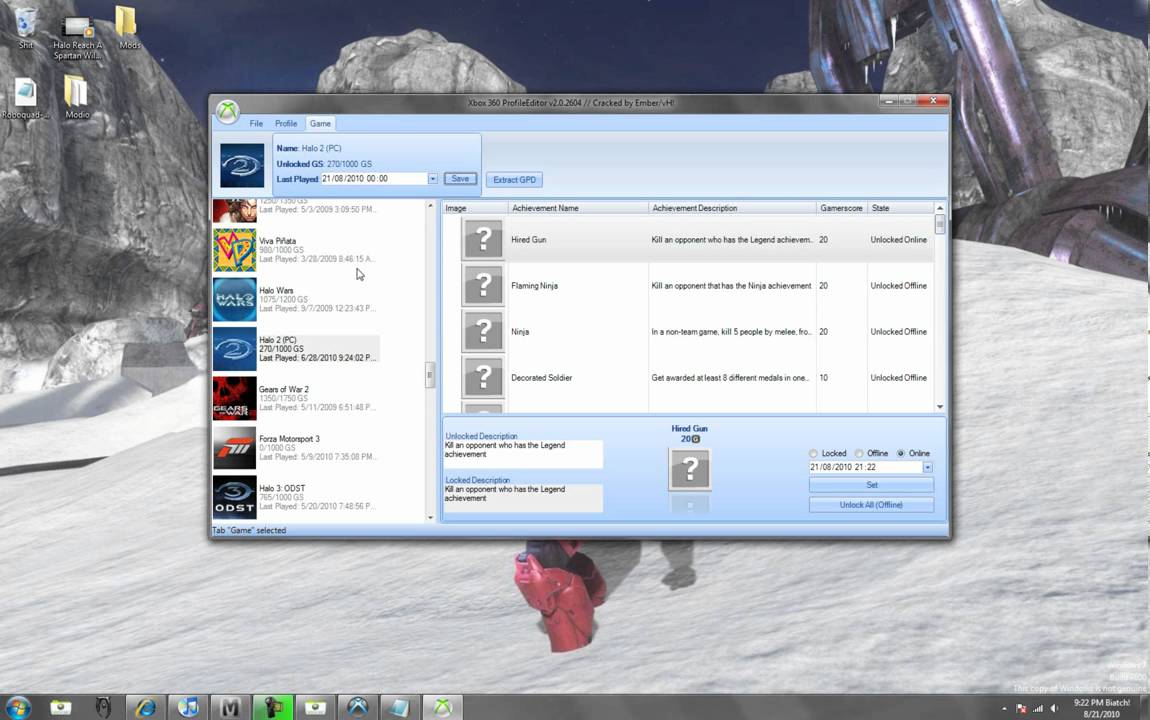The image size is (1150, 720).
Task: Open iTunes from the taskbar
Action: pos(188,708)
